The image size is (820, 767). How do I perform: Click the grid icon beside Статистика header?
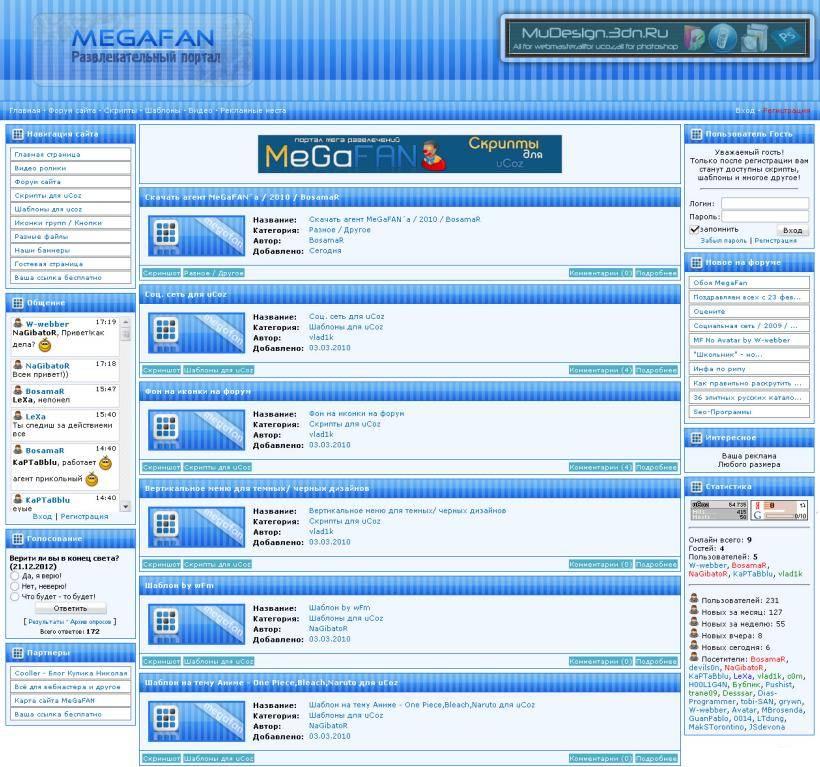click(x=696, y=487)
